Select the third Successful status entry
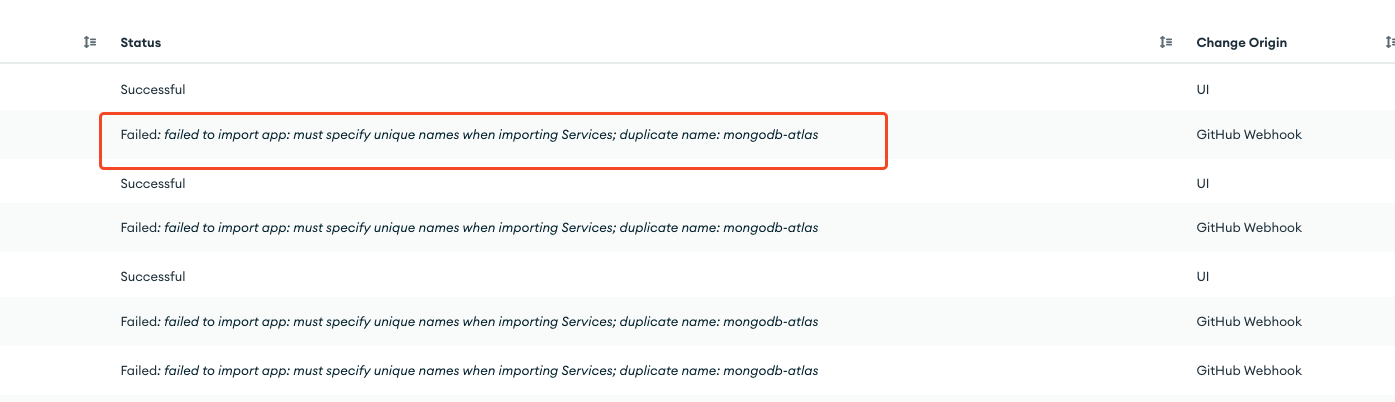Viewport: 1395px width, 402px height. tap(153, 277)
